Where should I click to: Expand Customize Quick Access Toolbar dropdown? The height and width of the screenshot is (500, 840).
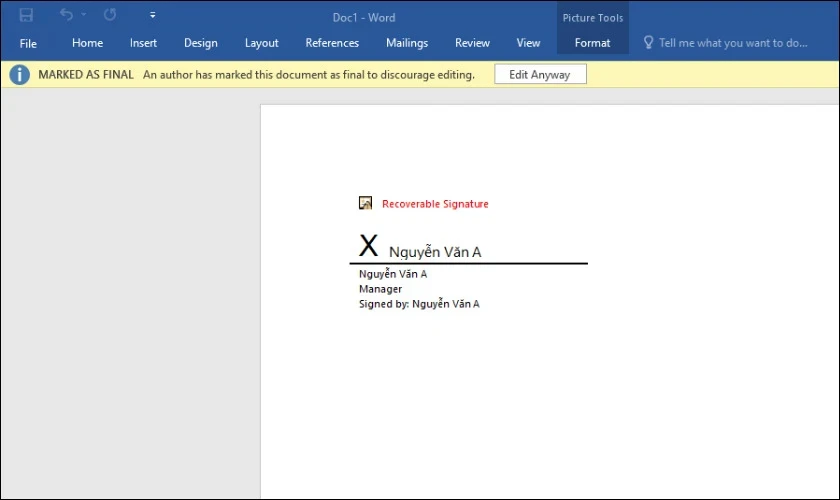(152, 15)
